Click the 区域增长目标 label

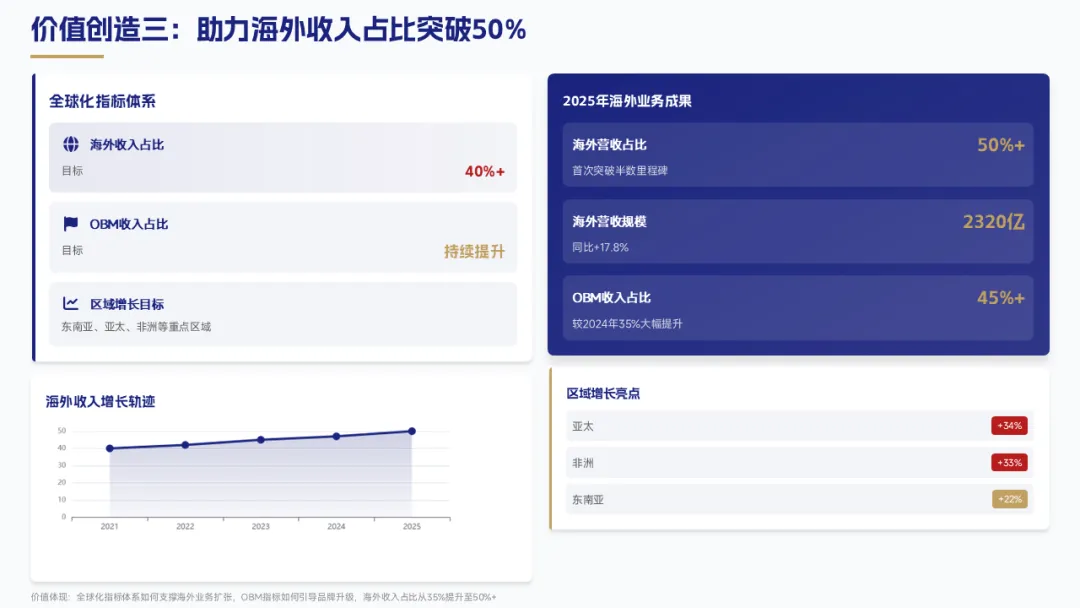(127, 304)
